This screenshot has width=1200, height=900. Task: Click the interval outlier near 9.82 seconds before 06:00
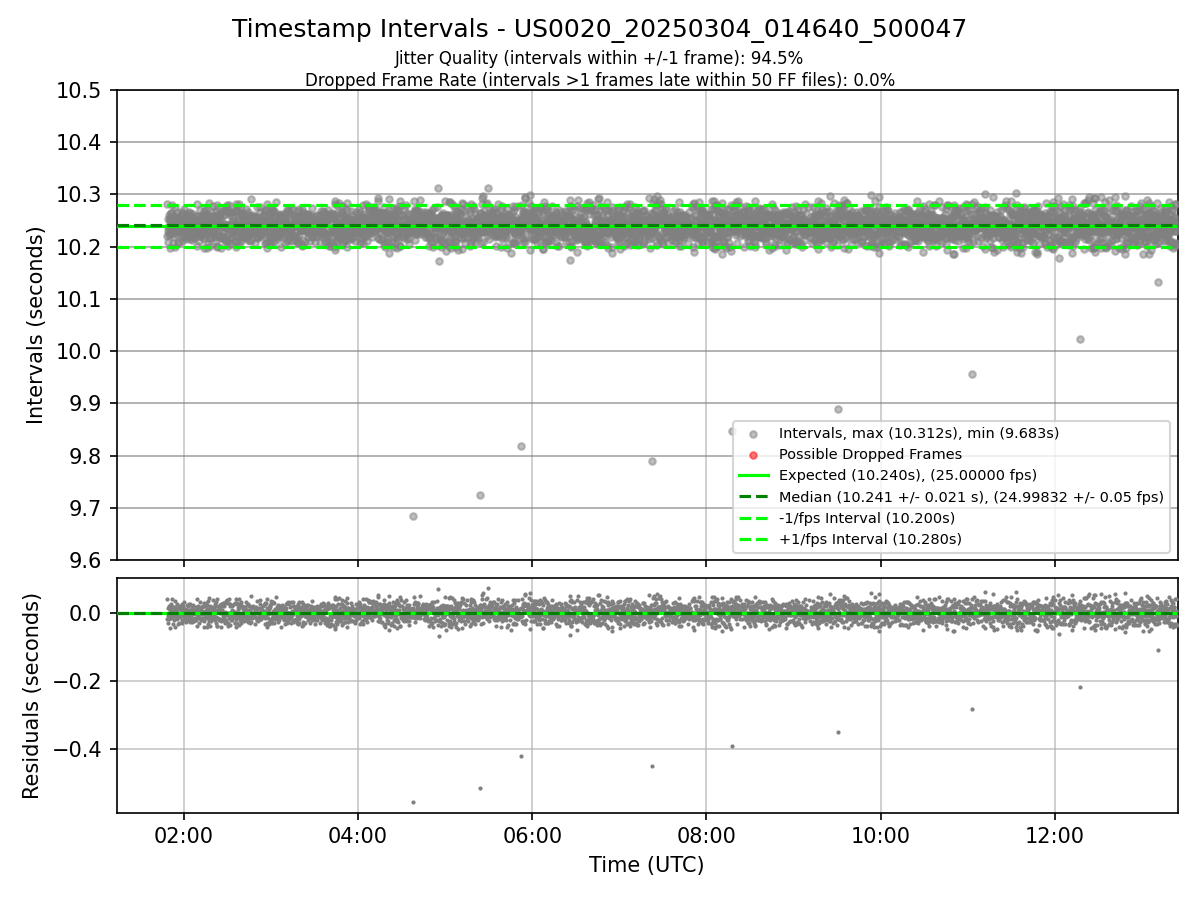coord(521,446)
